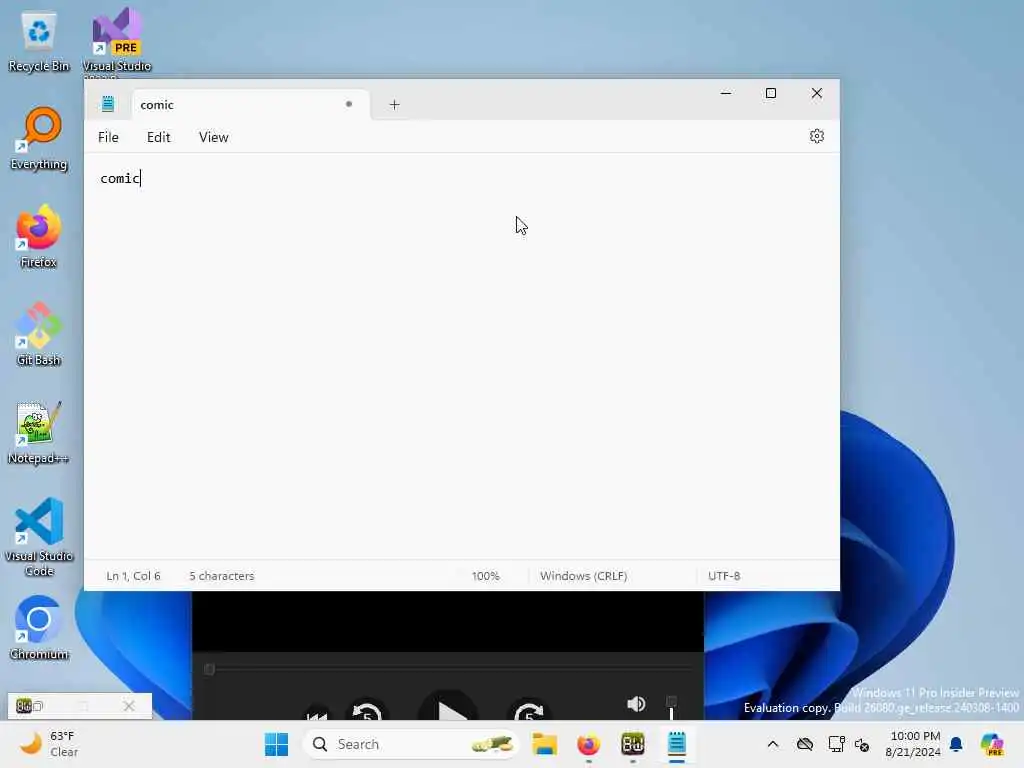
Task: Open the clock showing 10:00 PM
Action: coord(913,744)
